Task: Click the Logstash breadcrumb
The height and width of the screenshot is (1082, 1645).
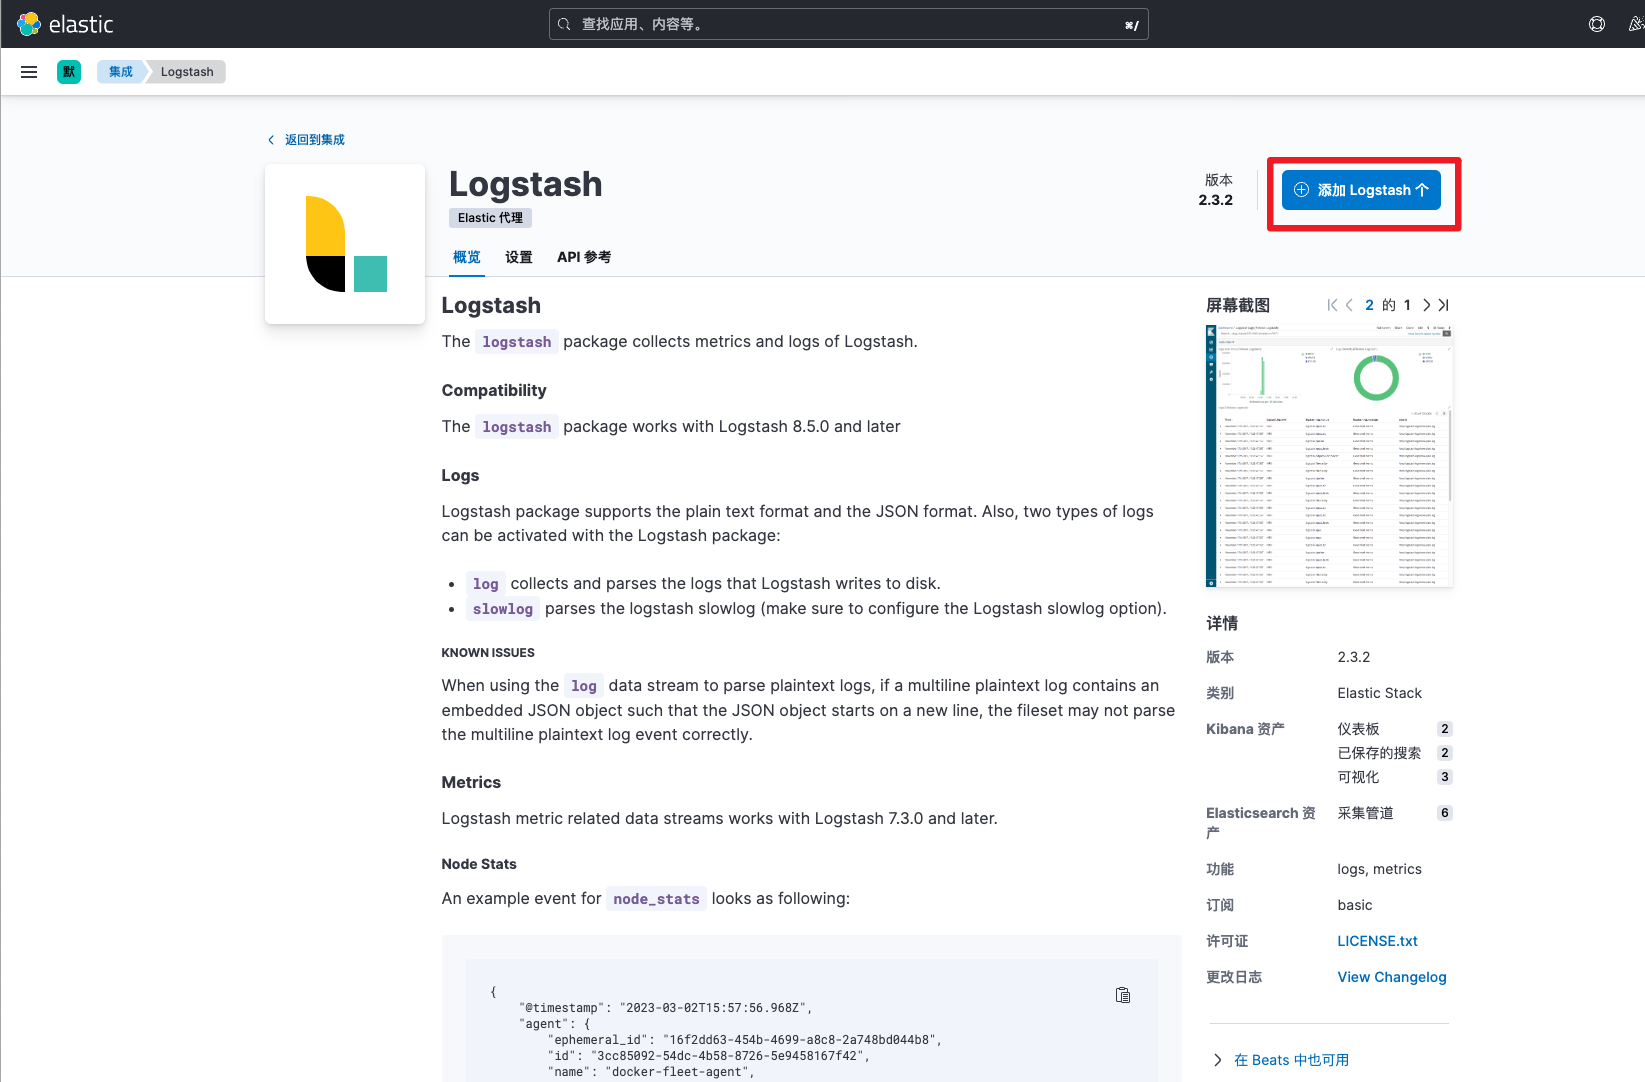Action: [x=187, y=72]
